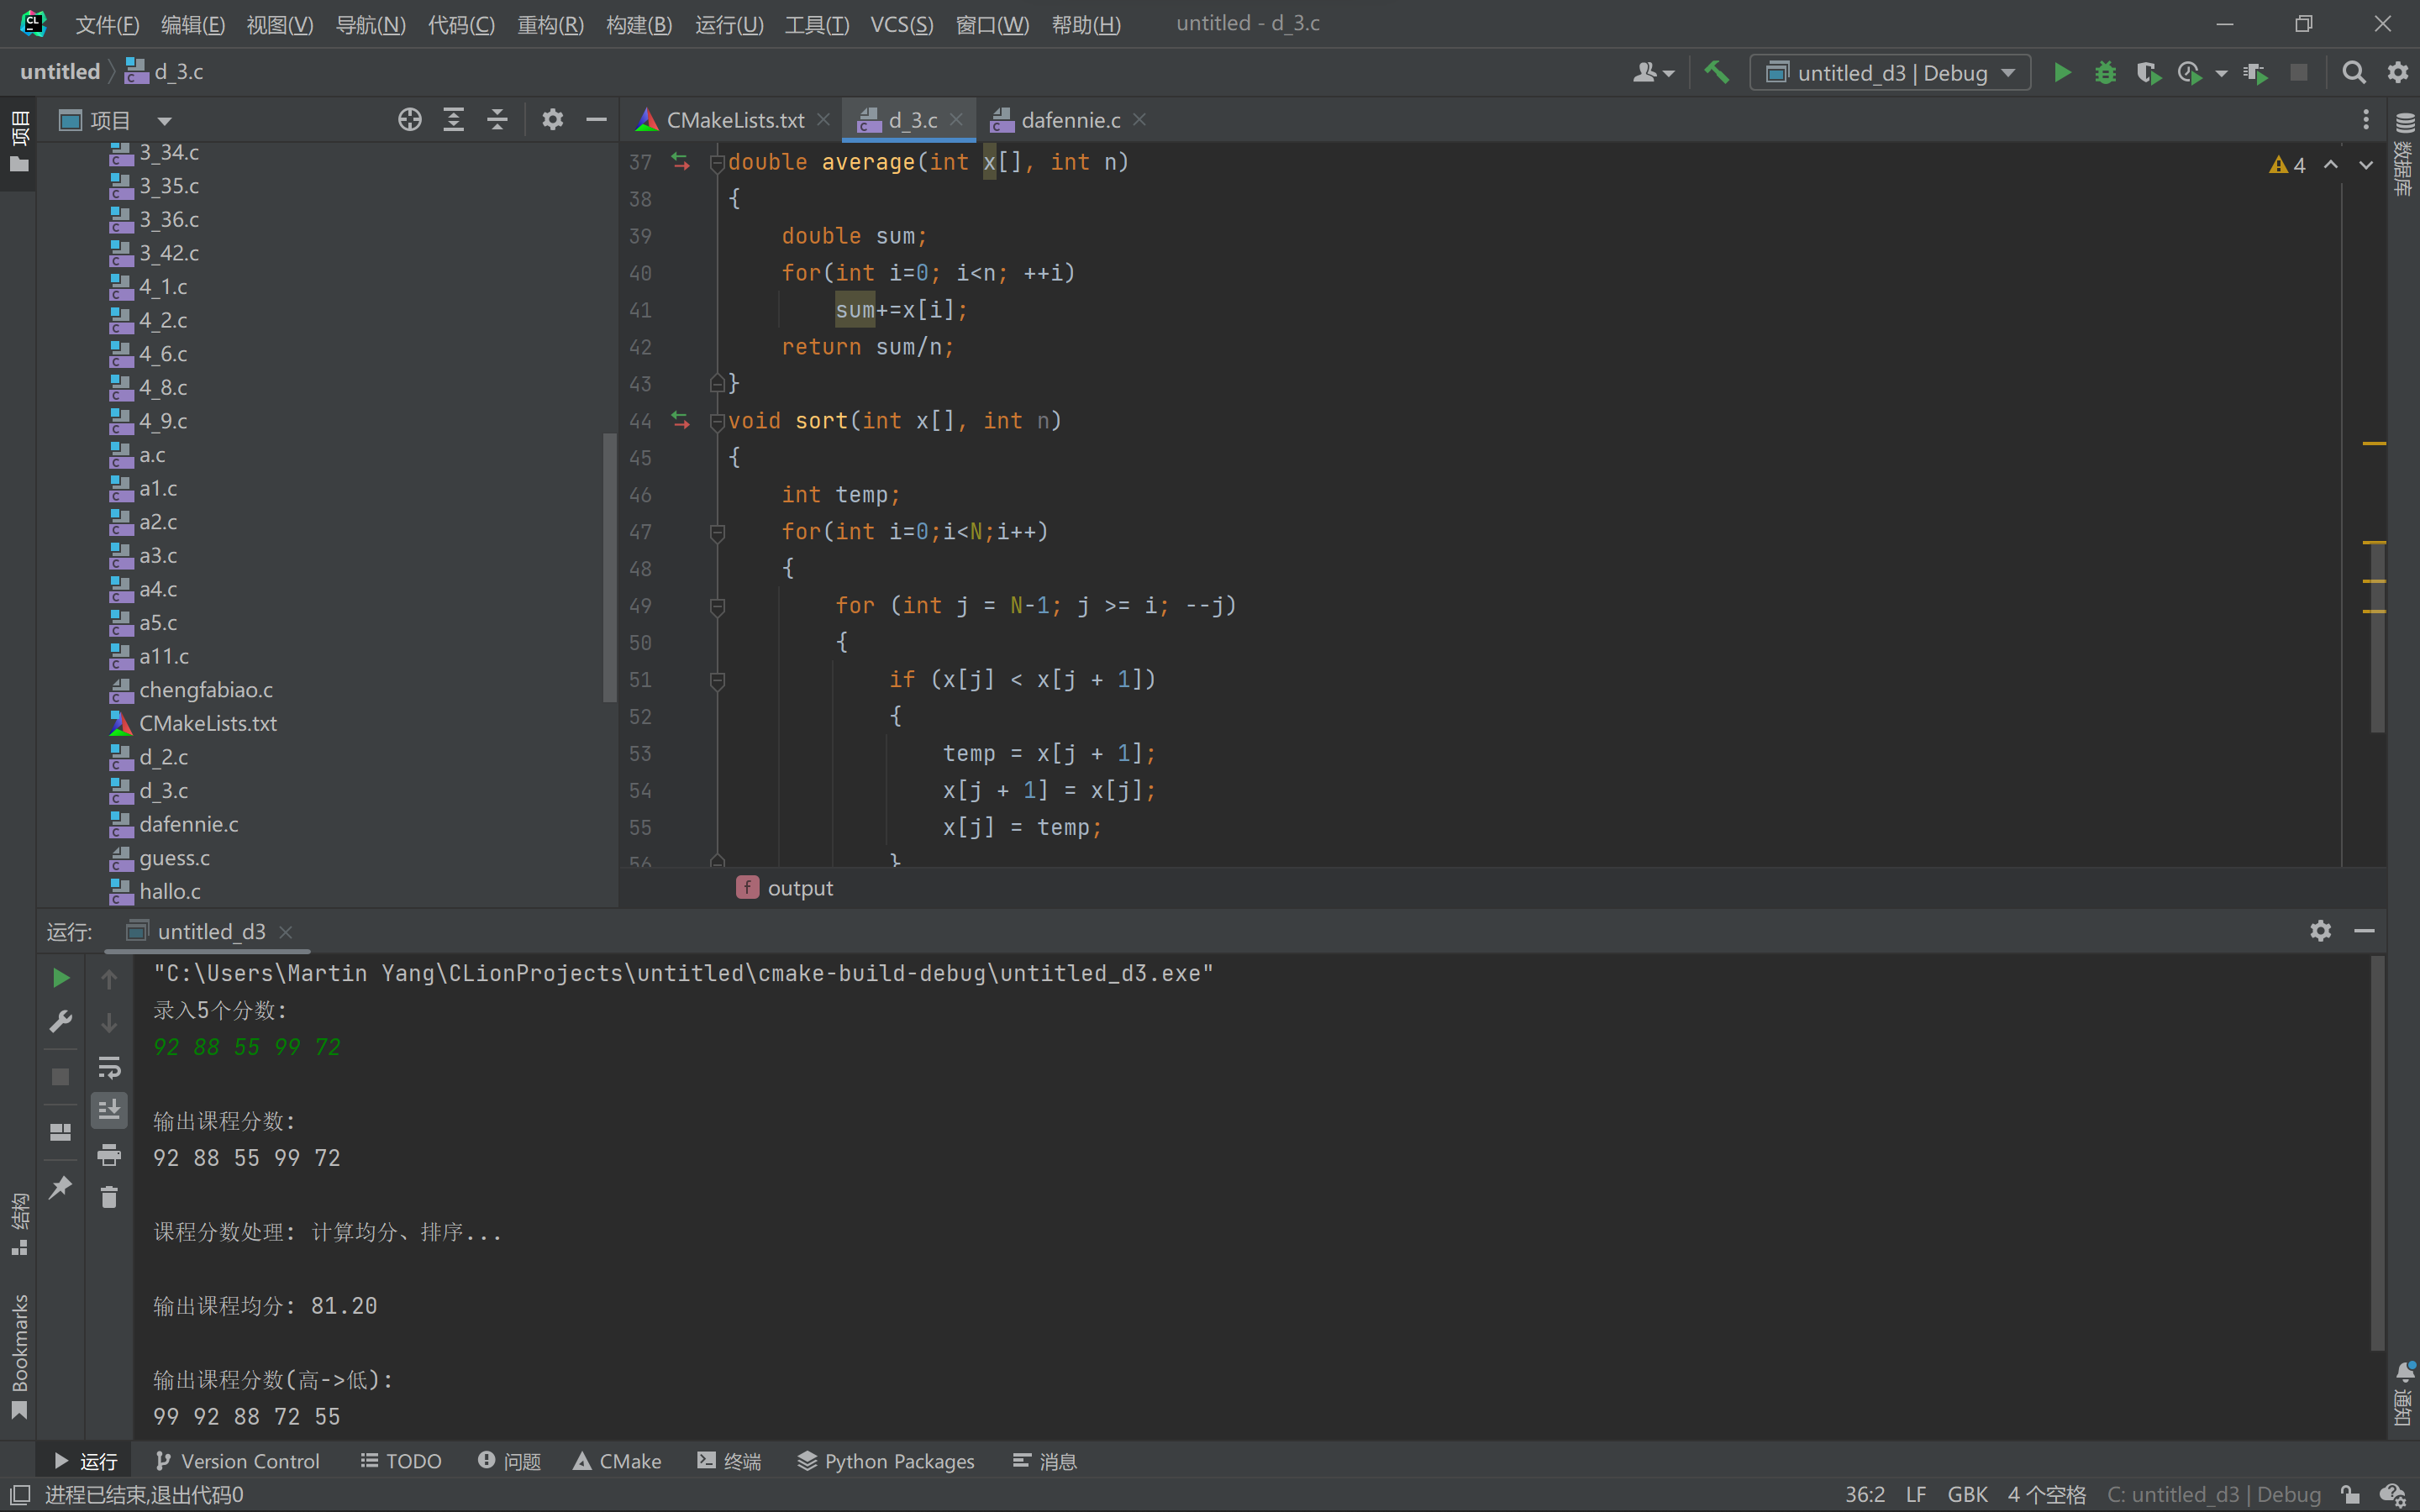The width and height of the screenshot is (2420, 1512).
Task: Clear run console with trash icon
Action: [x=109, y=1197]
